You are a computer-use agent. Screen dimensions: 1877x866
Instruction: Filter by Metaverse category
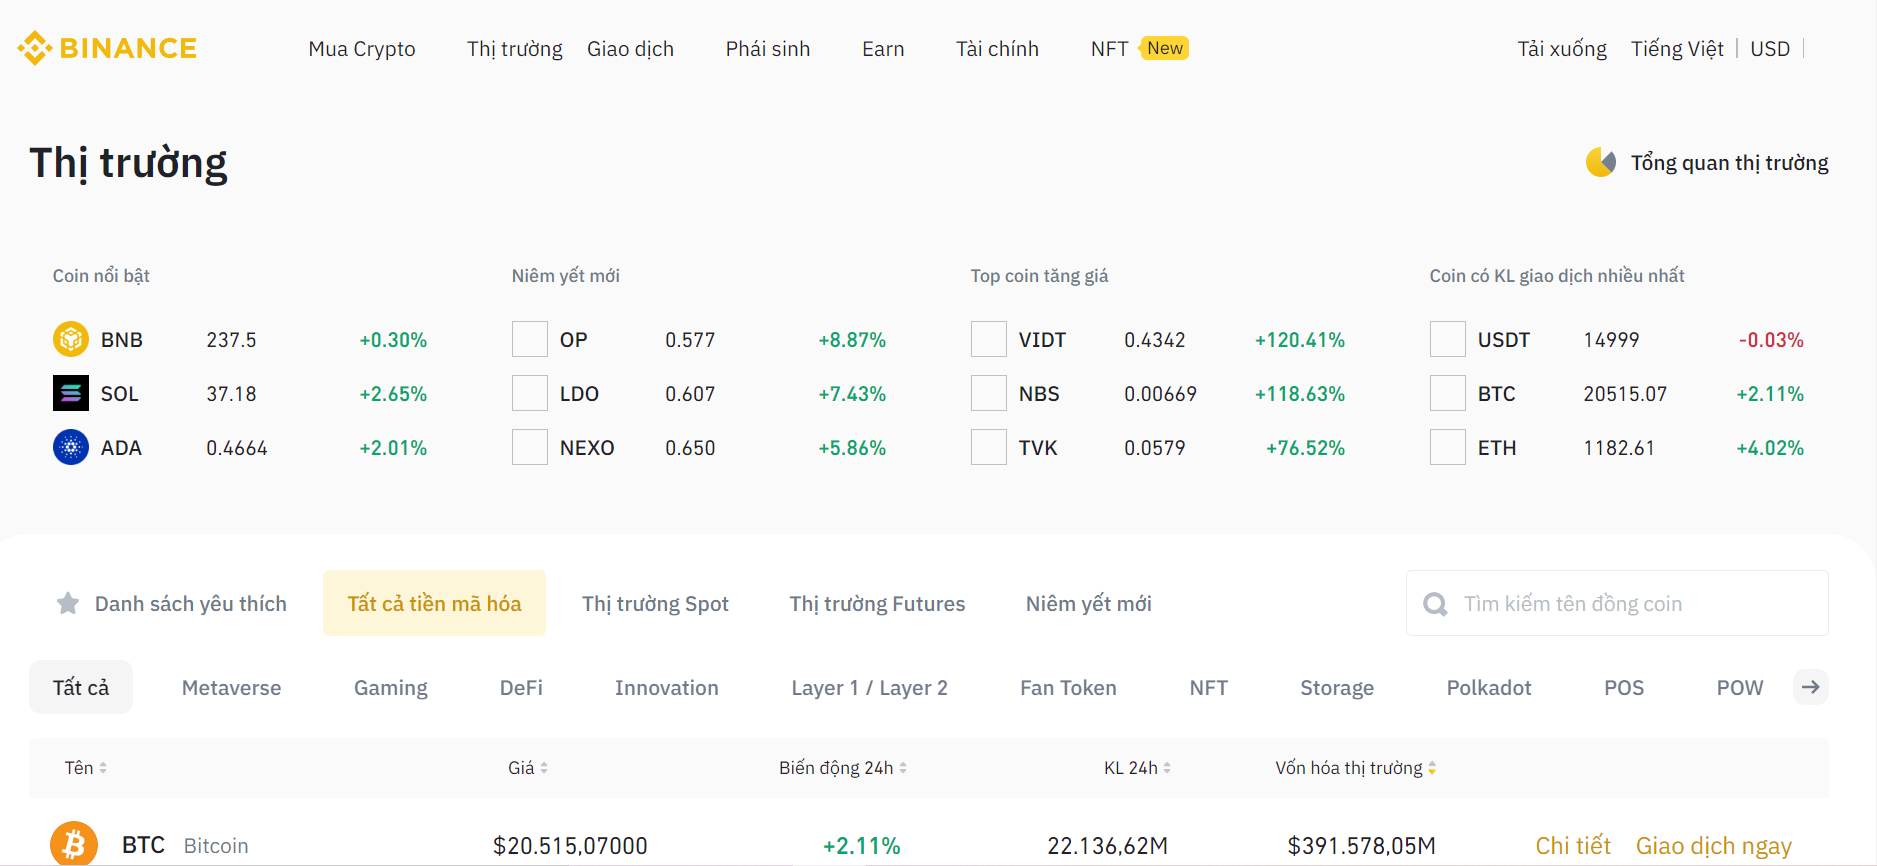[231, 687]
